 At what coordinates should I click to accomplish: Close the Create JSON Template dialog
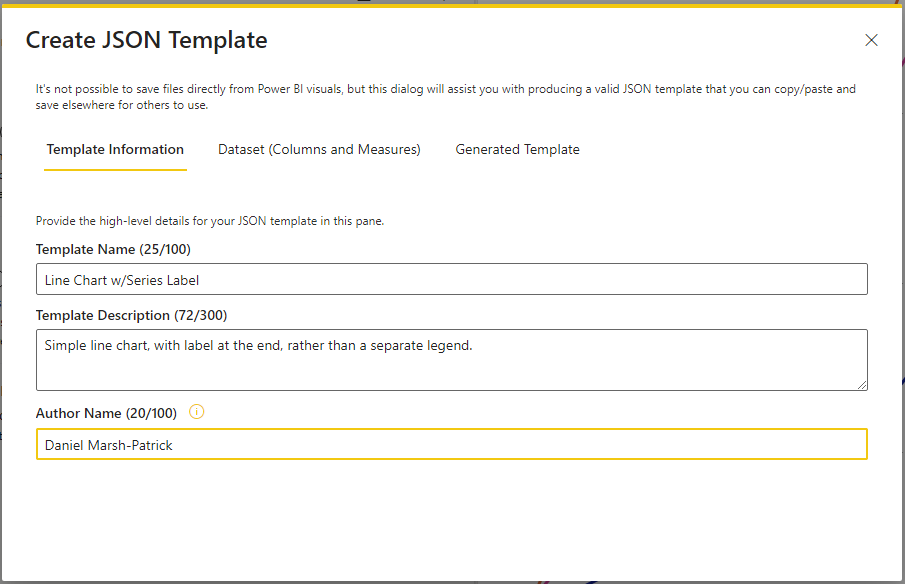tap(871, 40)
